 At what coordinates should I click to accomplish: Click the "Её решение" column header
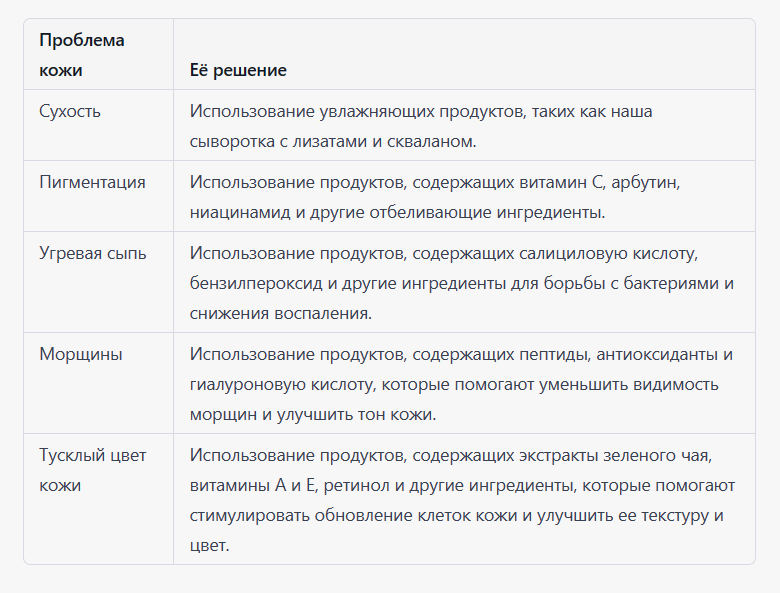[238, 70]
